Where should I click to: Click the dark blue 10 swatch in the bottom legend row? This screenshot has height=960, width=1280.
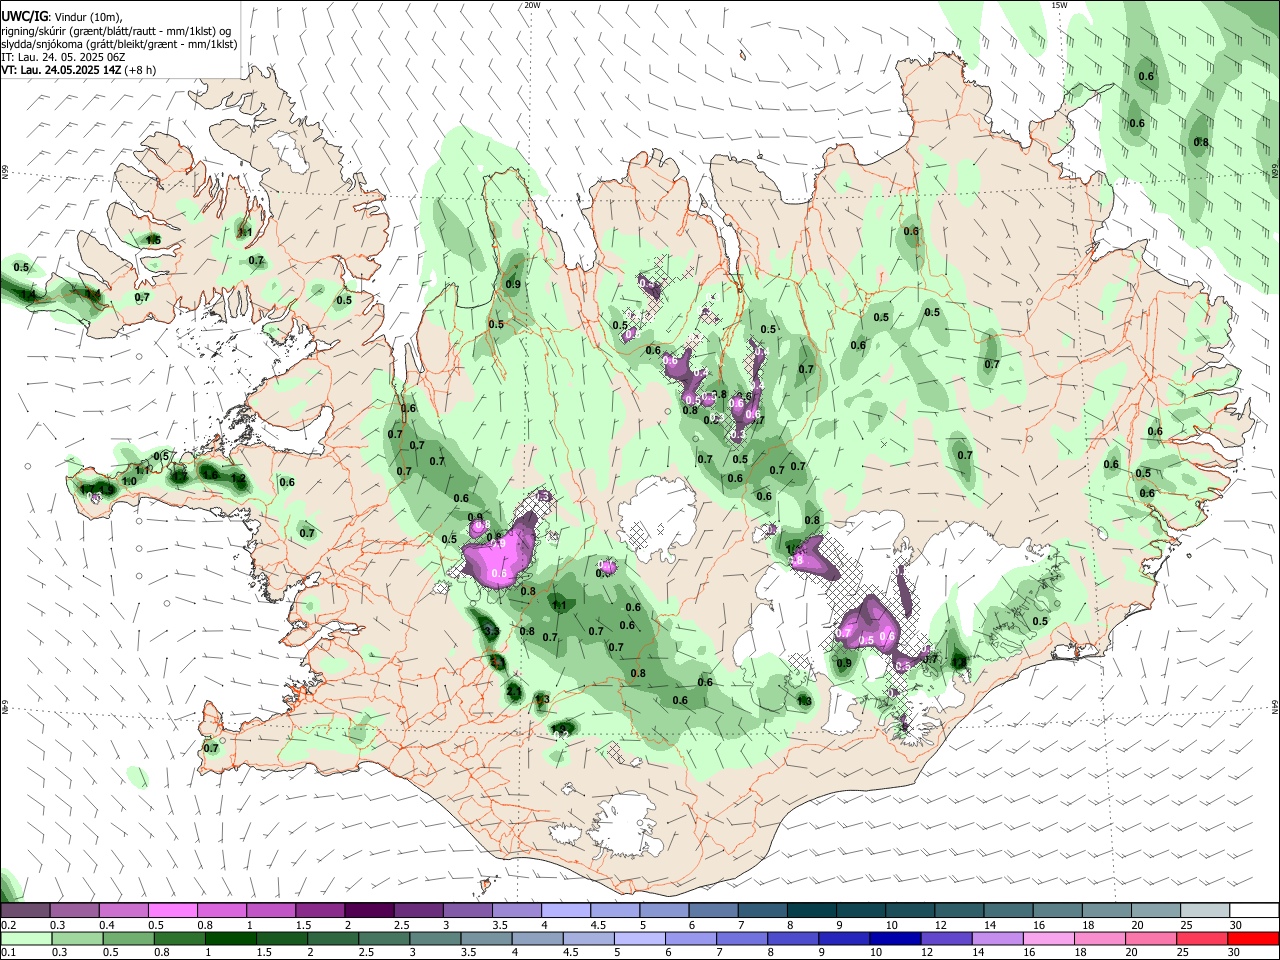893,939
